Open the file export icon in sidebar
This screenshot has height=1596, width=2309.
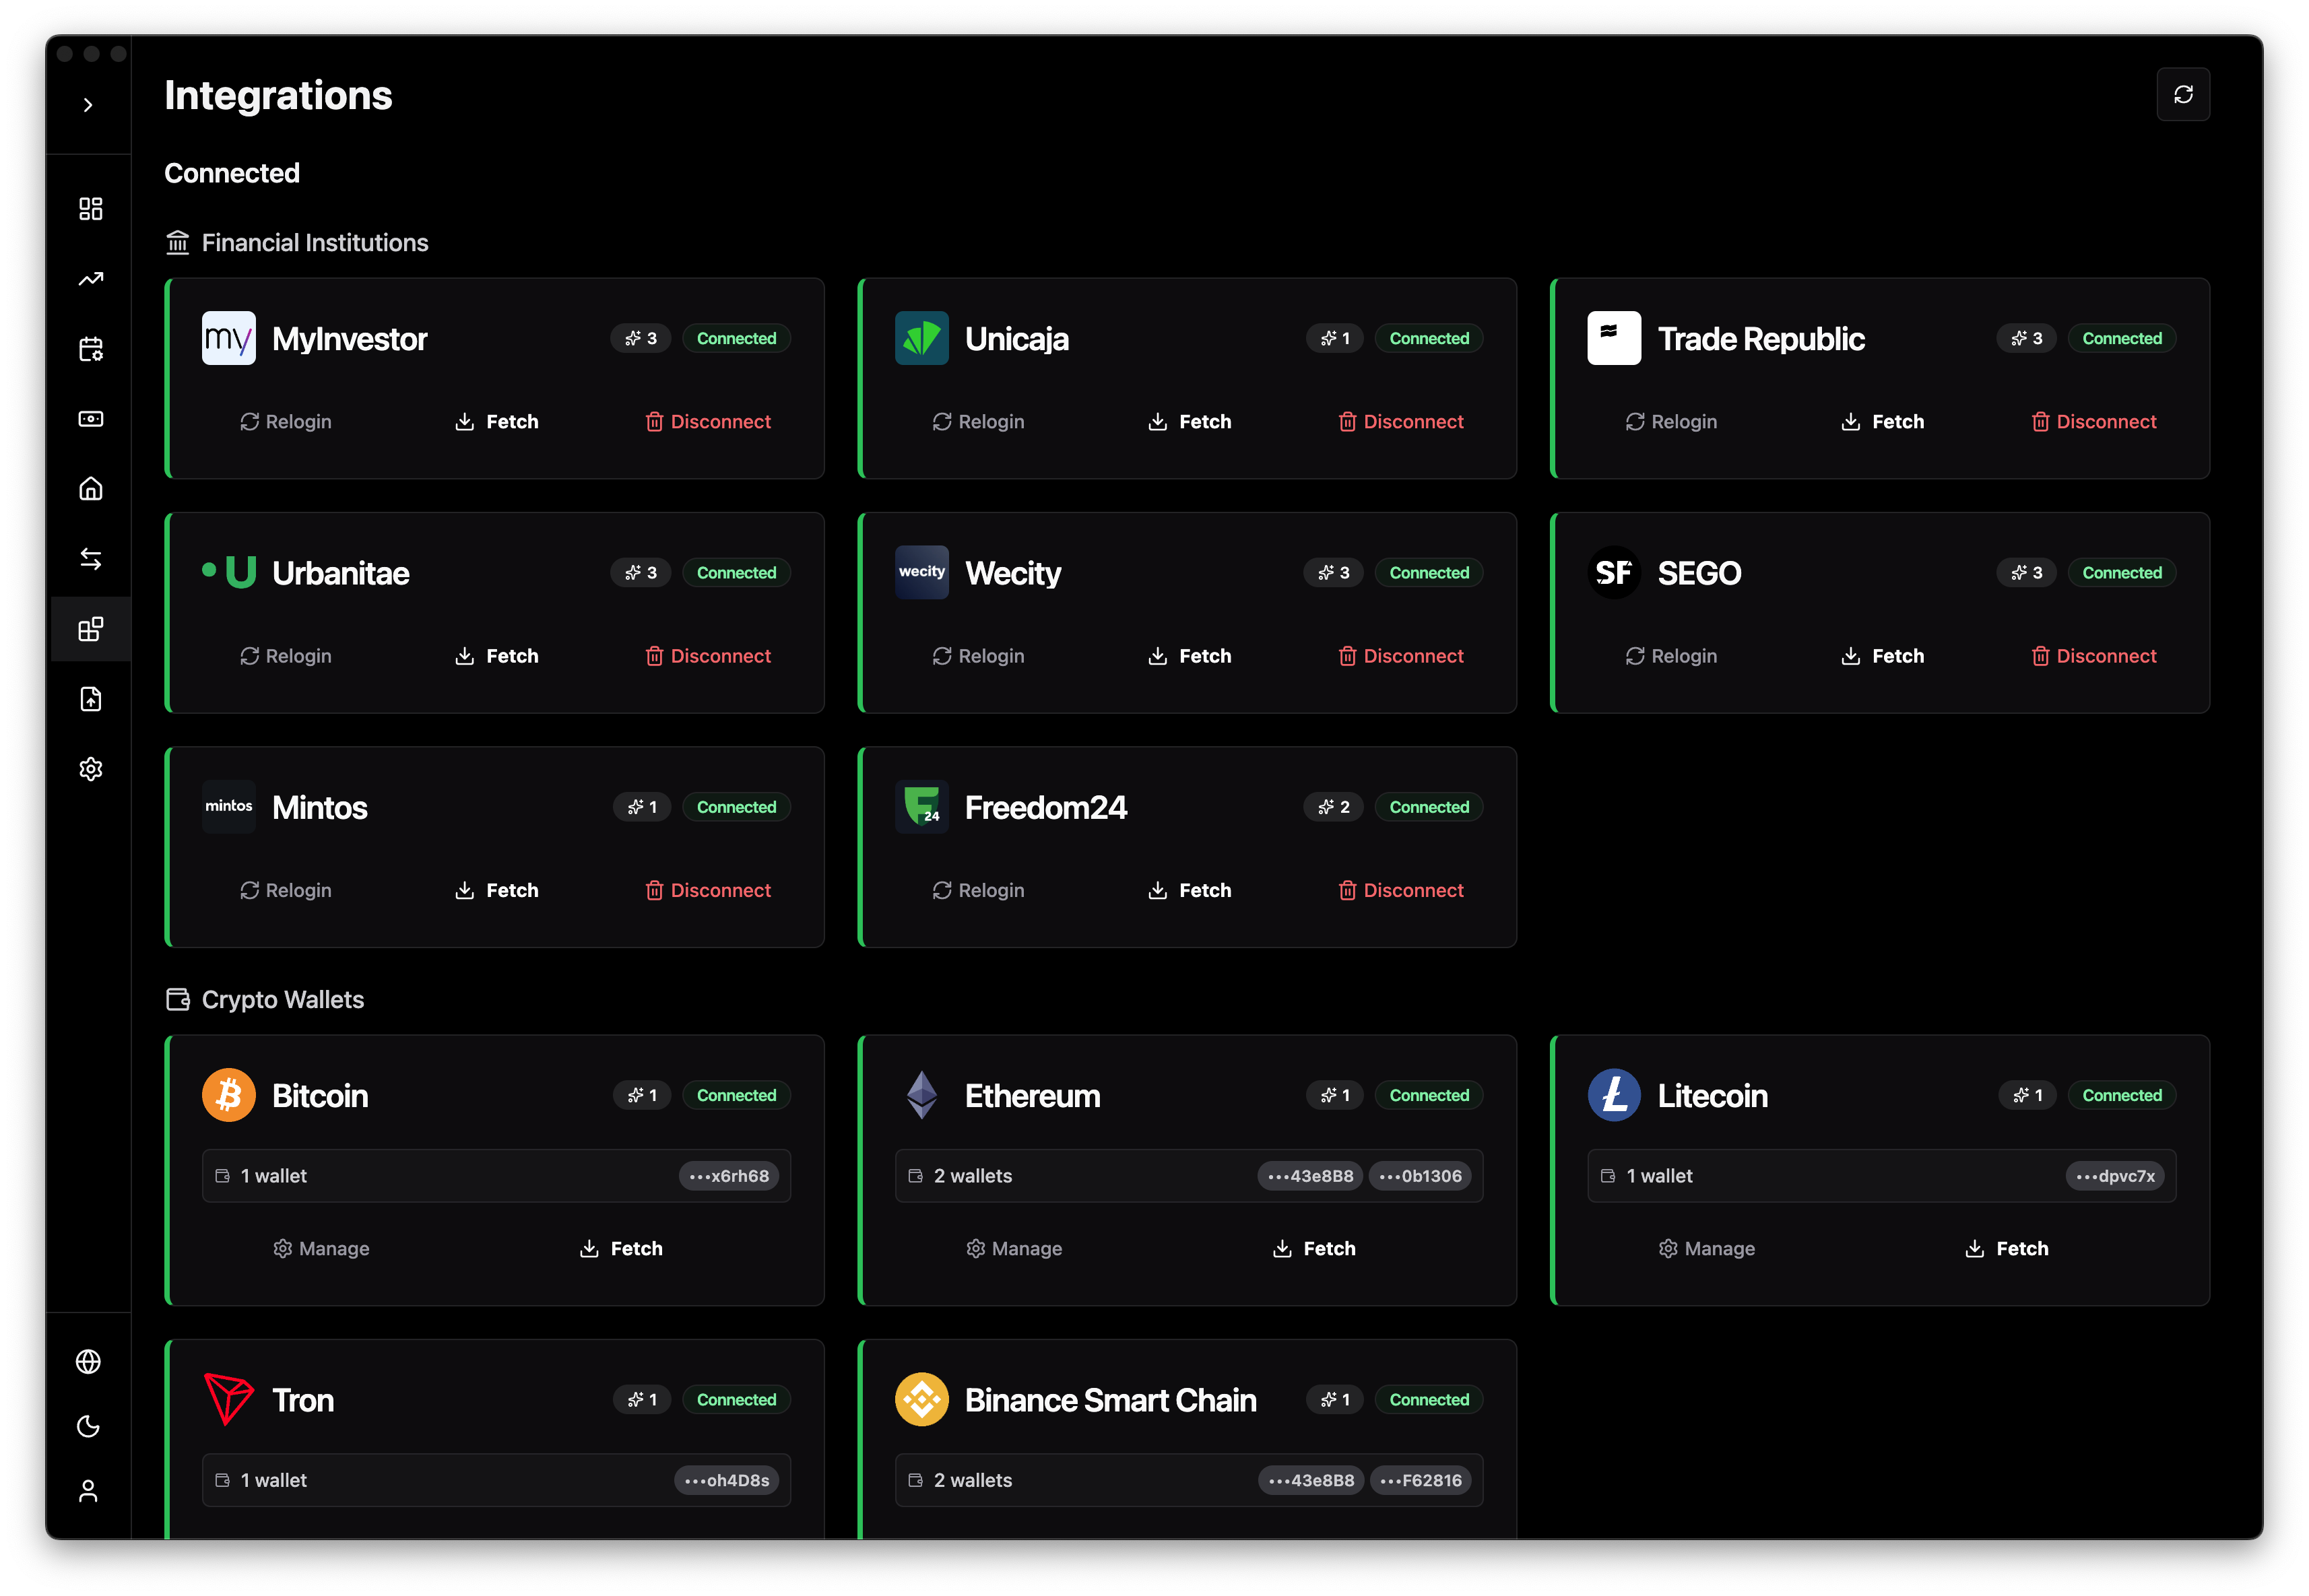pos(91,699)
